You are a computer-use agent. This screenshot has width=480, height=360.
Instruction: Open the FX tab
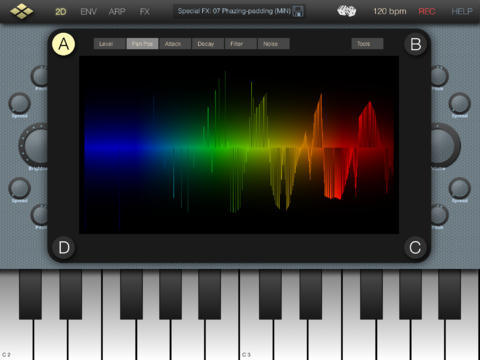coord(145,12)
